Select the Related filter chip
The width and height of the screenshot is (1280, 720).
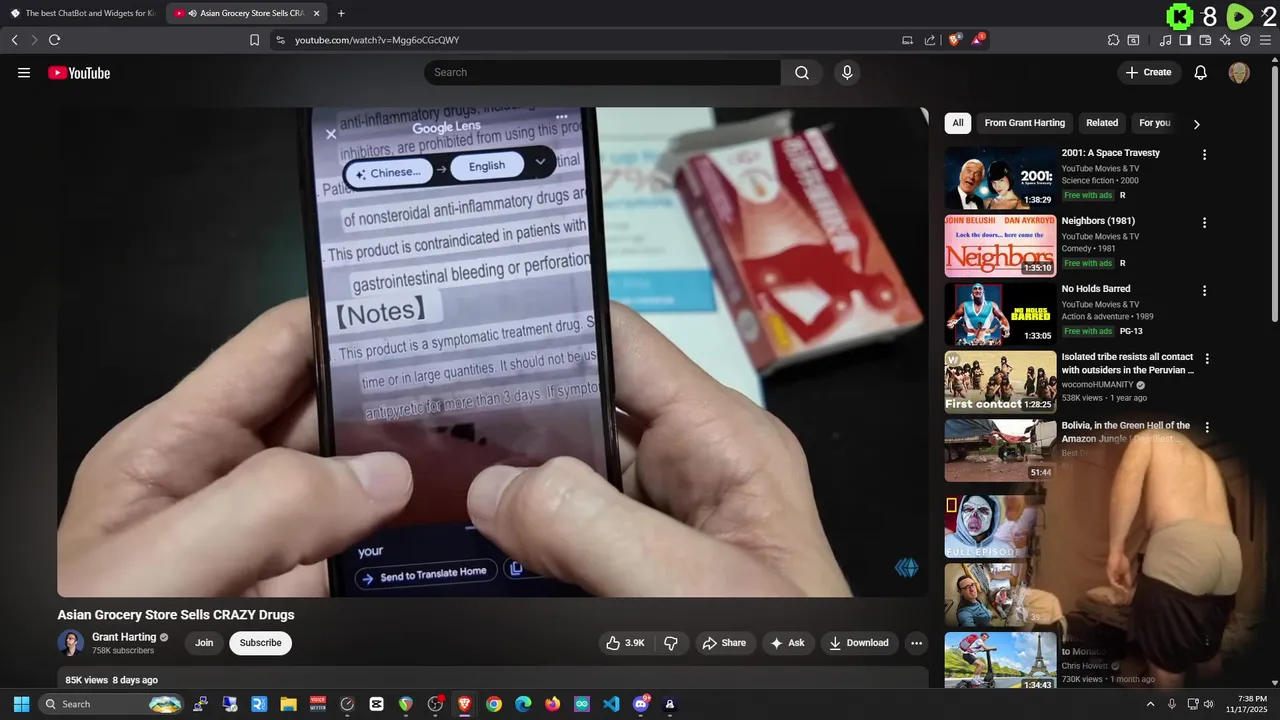click(x=1102, y=123)
